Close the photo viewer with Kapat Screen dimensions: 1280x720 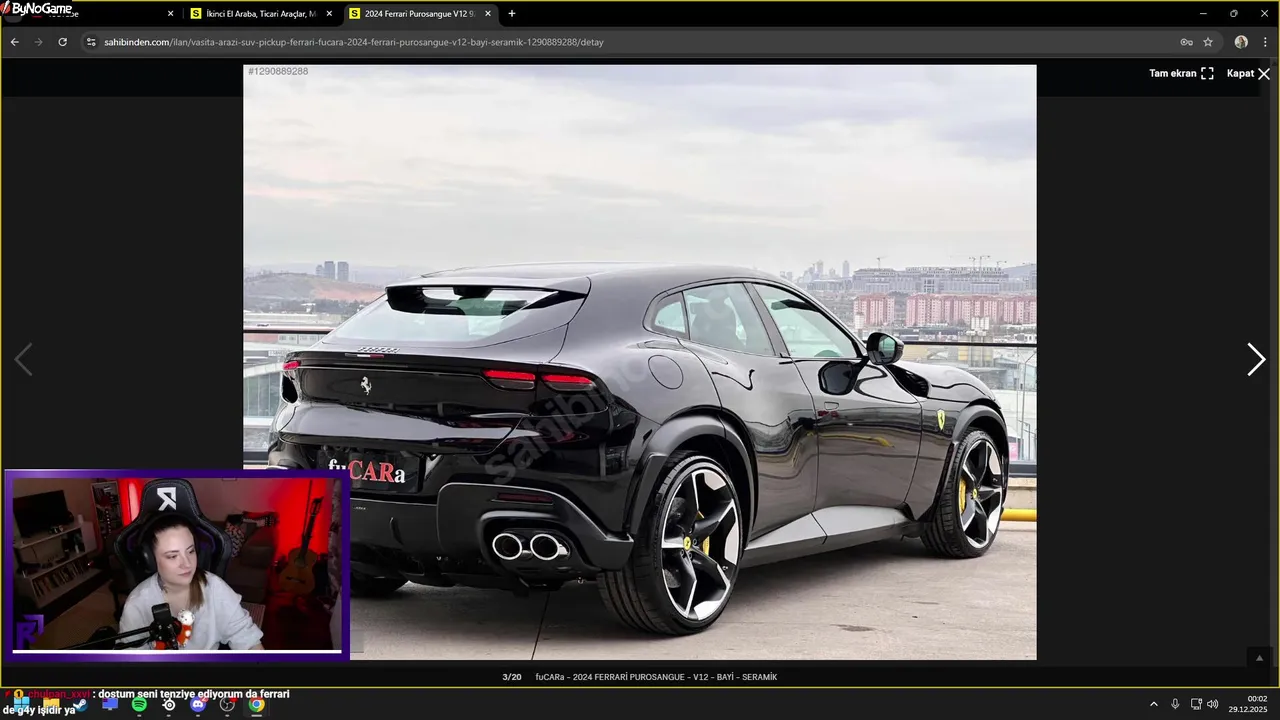[1248, 73]
